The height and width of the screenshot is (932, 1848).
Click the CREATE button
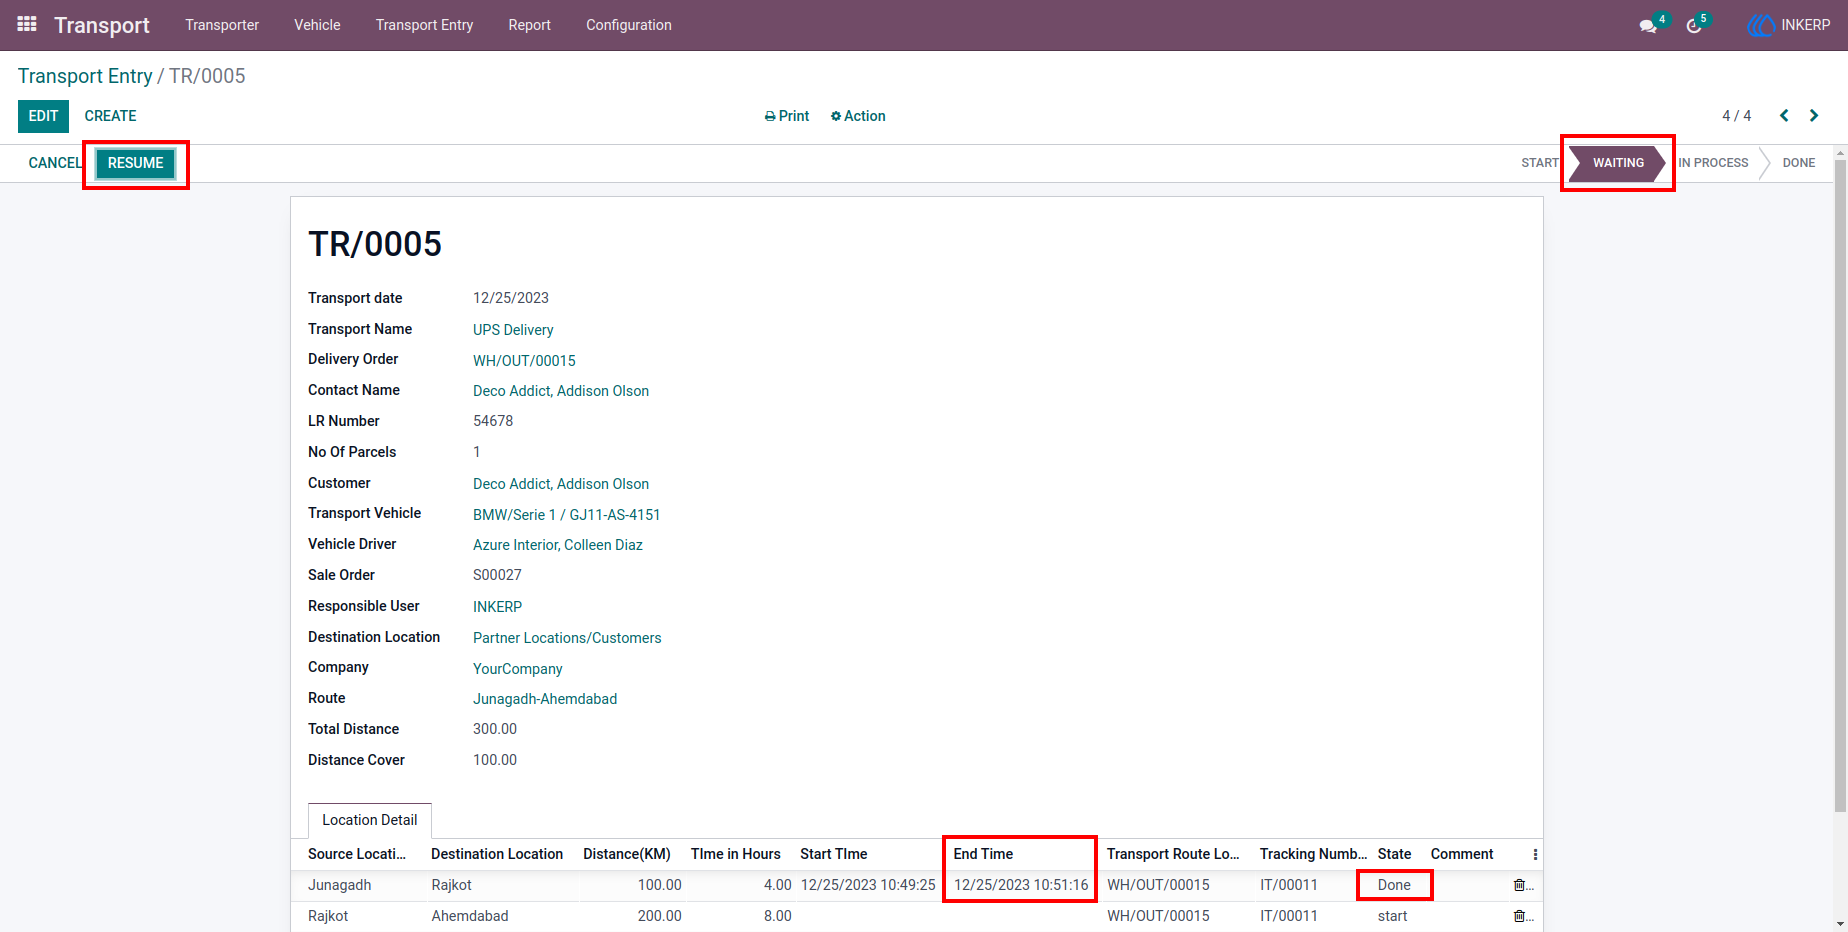click(110, 116)
